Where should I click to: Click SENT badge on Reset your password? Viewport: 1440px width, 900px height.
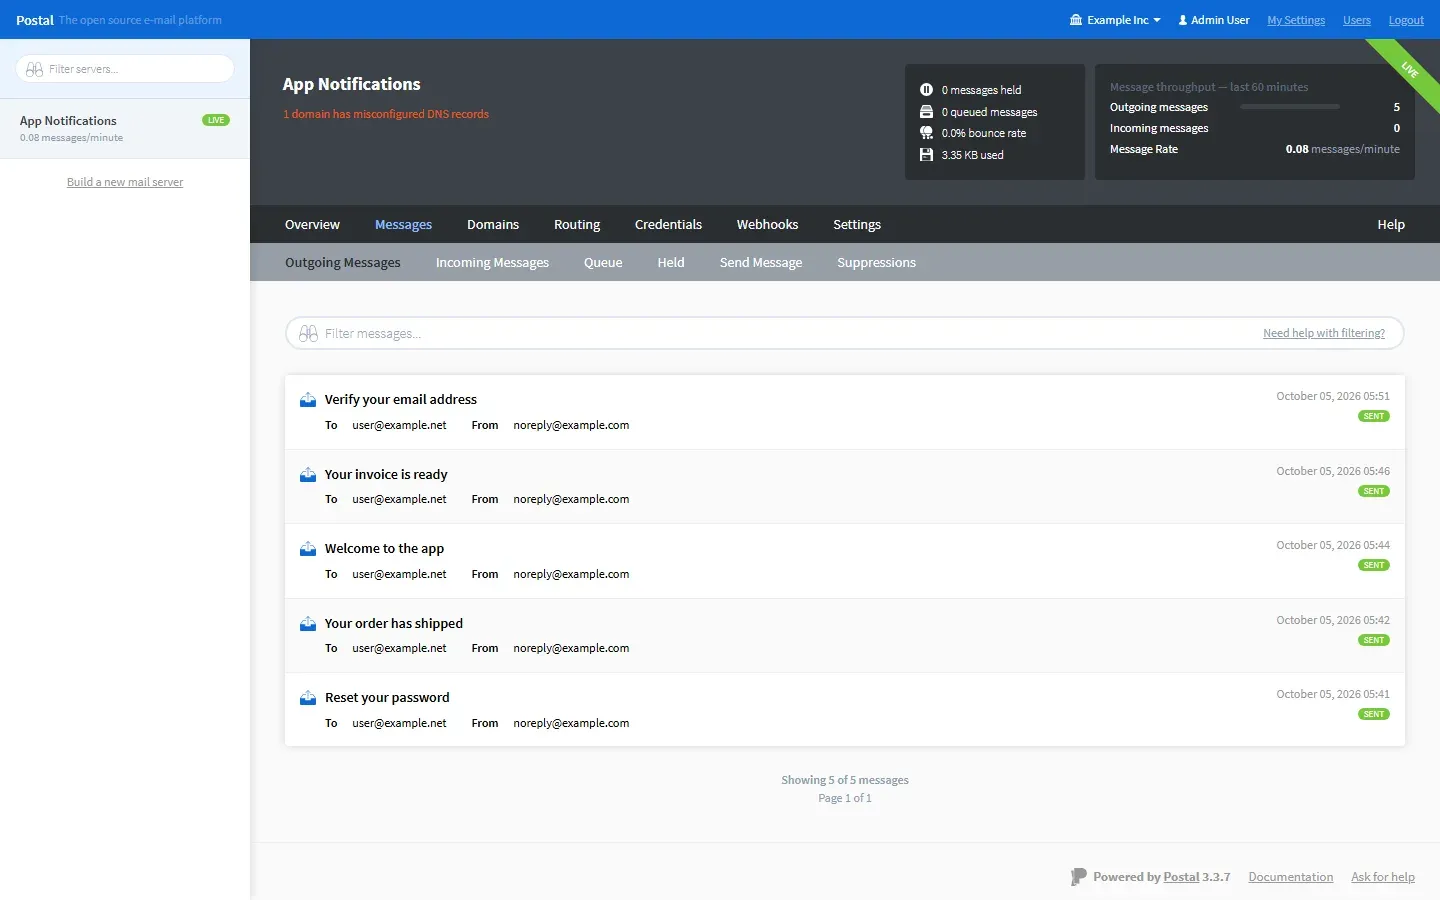pyautogui.click(x=1374, y=714)
